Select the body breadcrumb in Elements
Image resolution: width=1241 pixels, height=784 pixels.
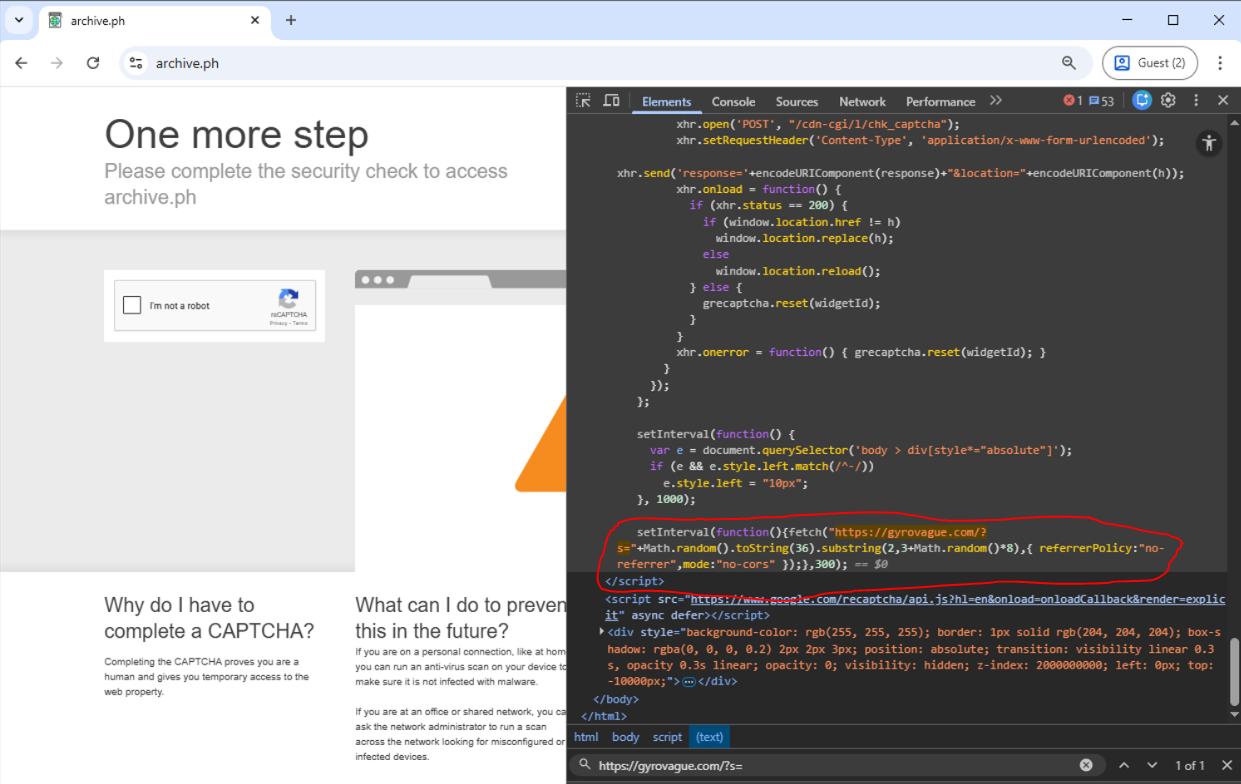click(x=625, y=737)
